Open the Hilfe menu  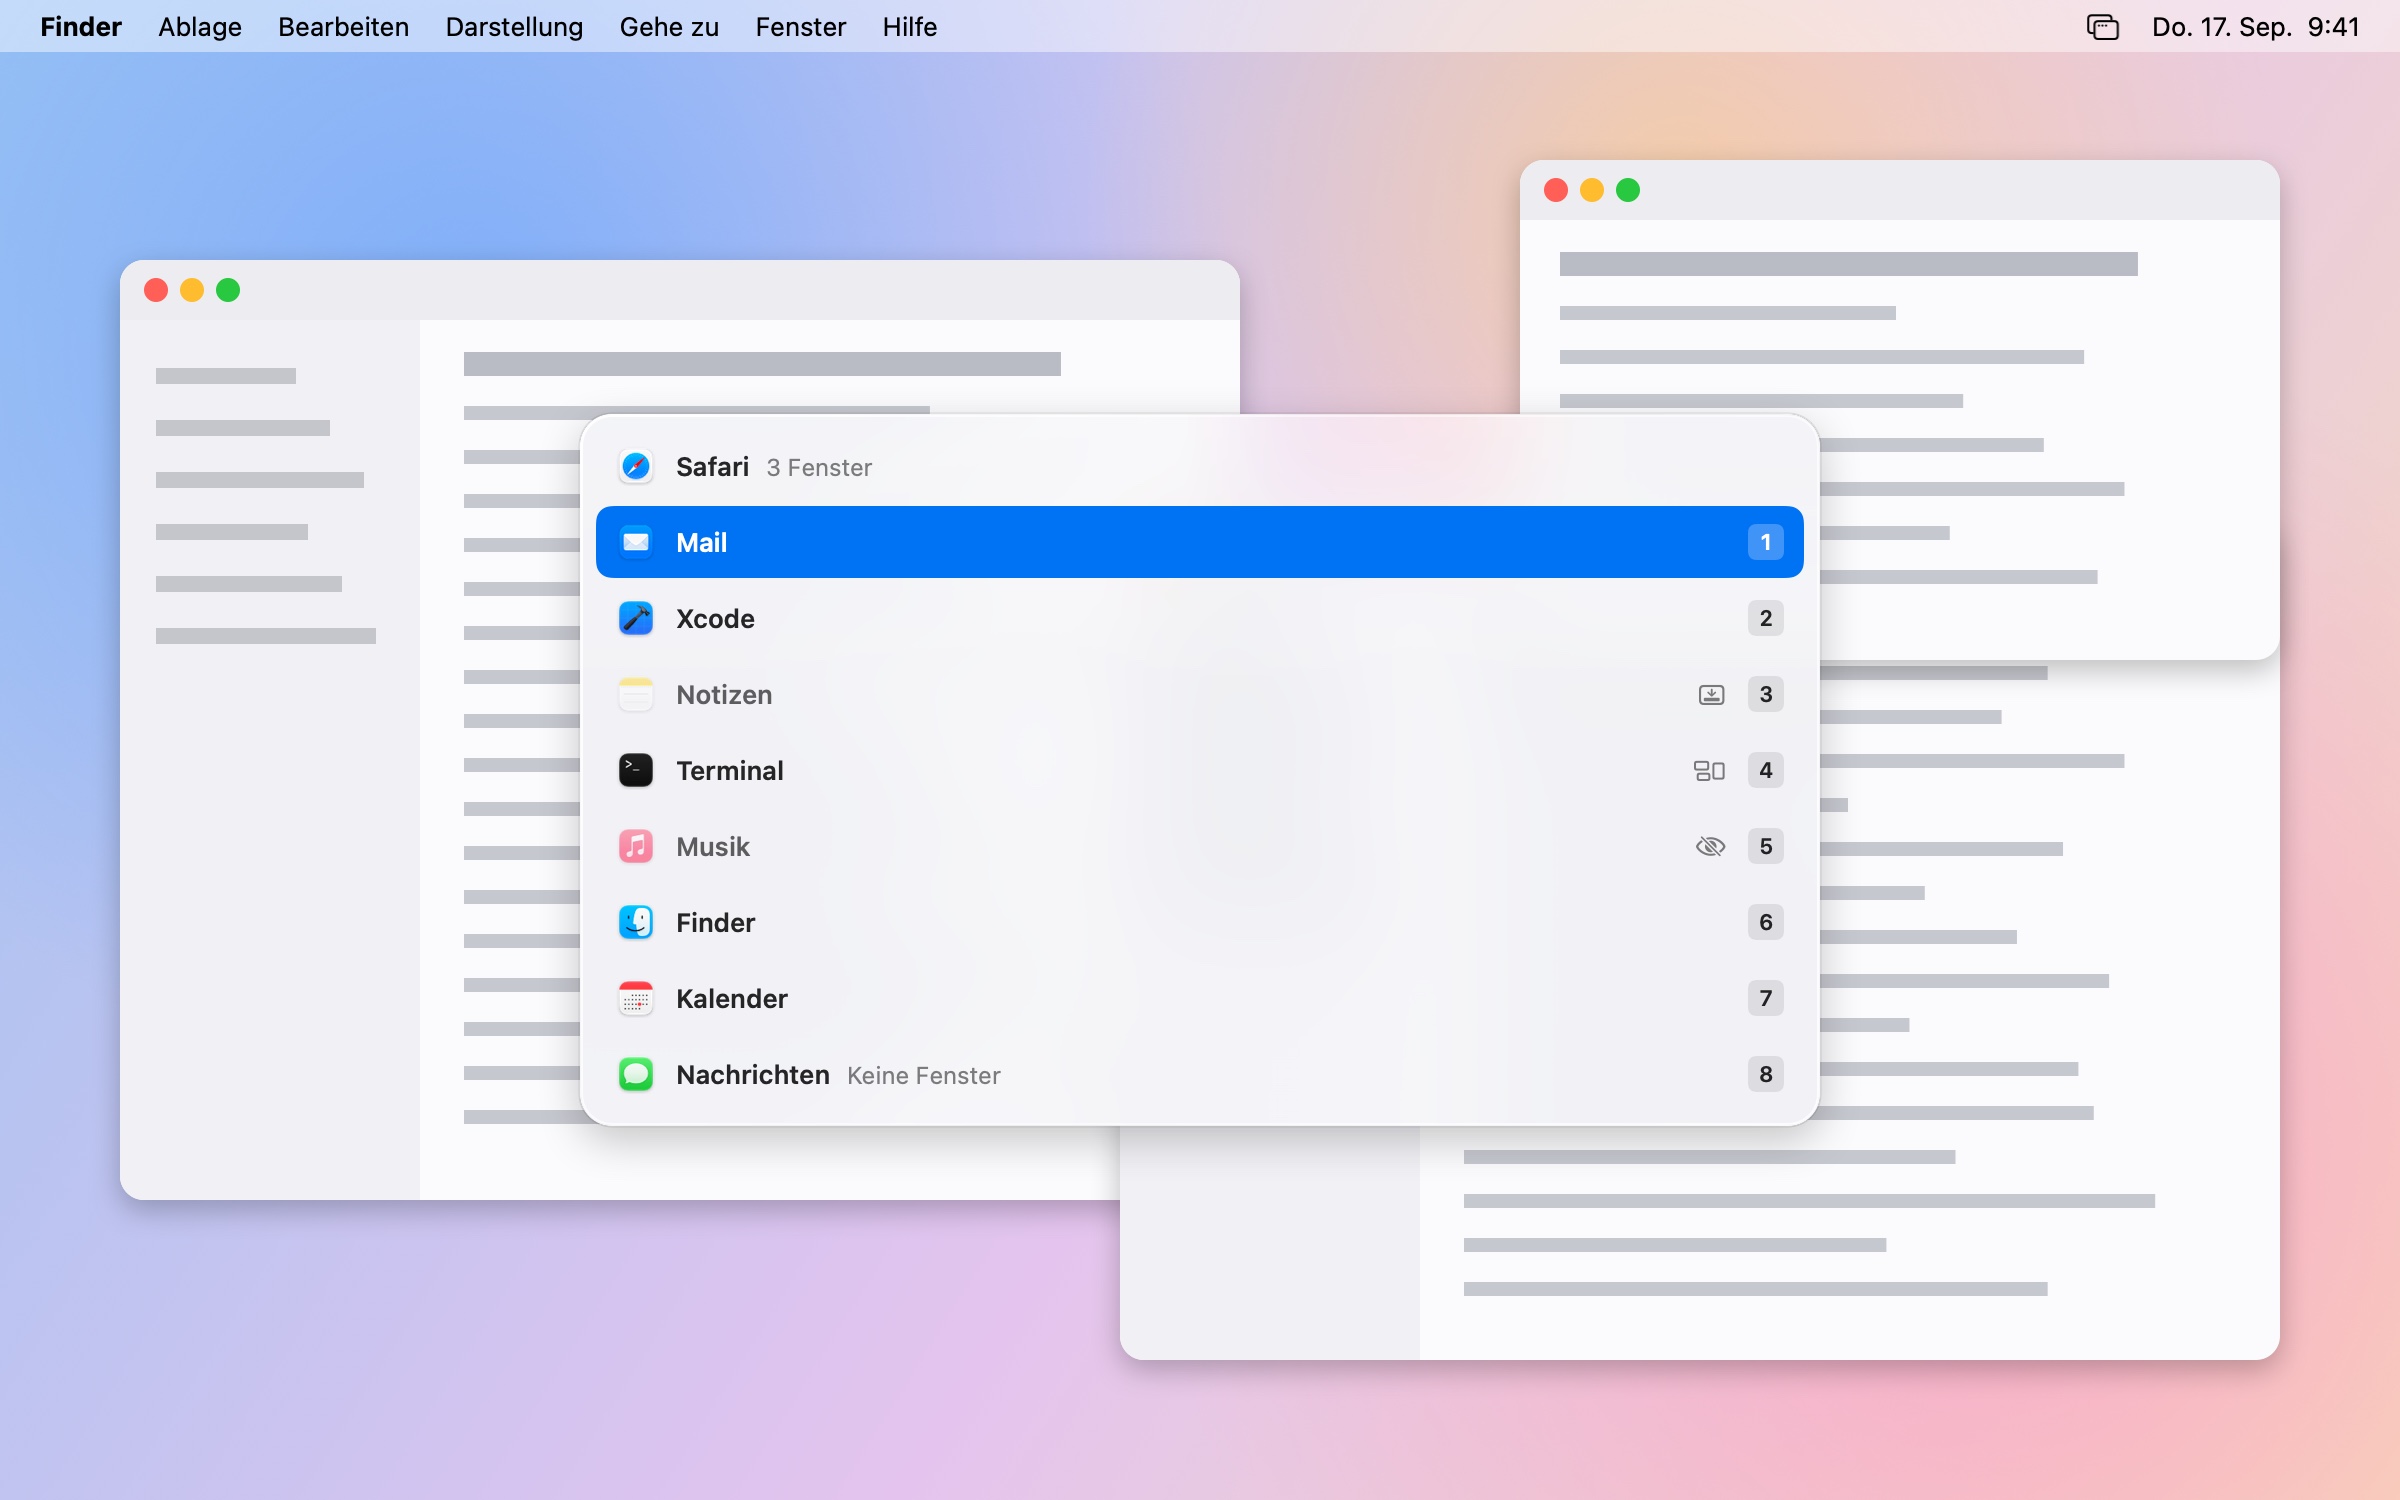(910, 27)
